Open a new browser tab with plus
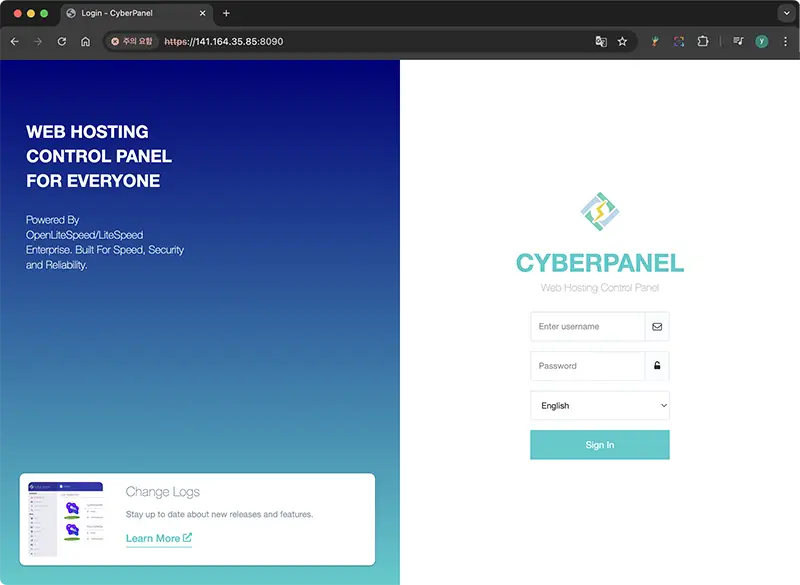Viewport: 800px width, 585px height. click(226, 13)
